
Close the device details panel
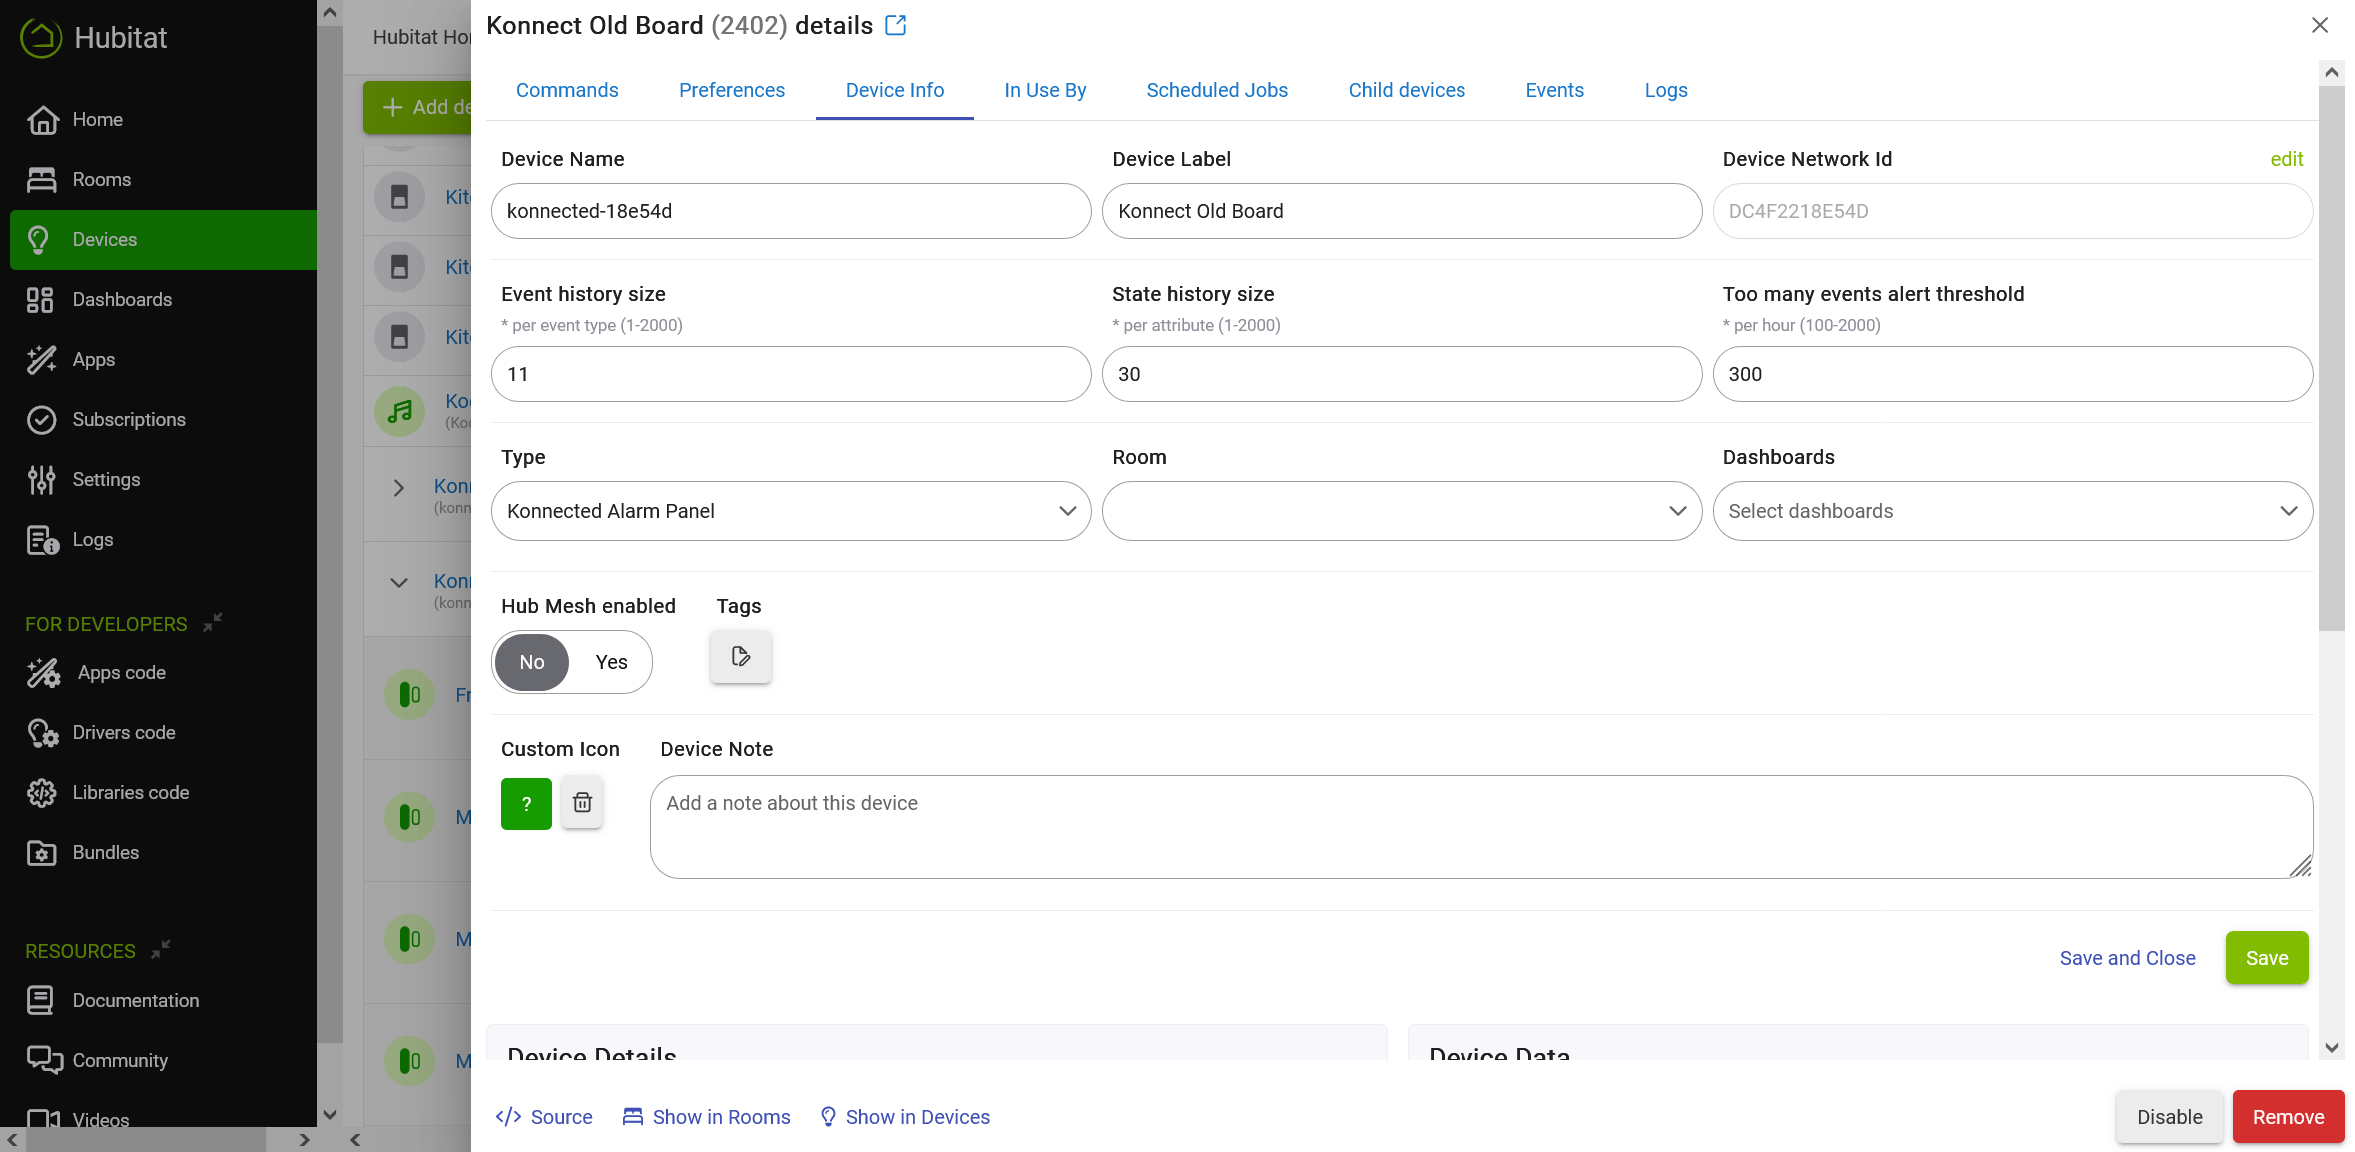pos(2320,25)
